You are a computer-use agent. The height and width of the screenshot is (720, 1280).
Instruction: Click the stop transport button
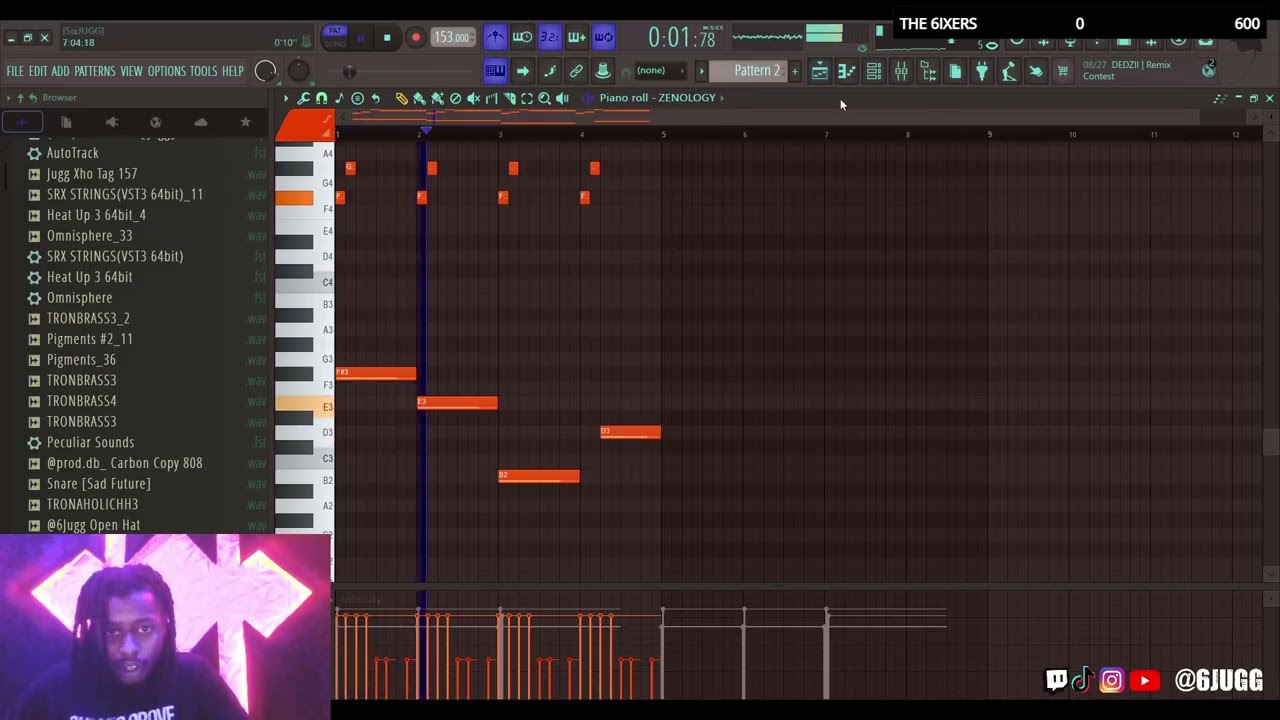tap(387, 38)
